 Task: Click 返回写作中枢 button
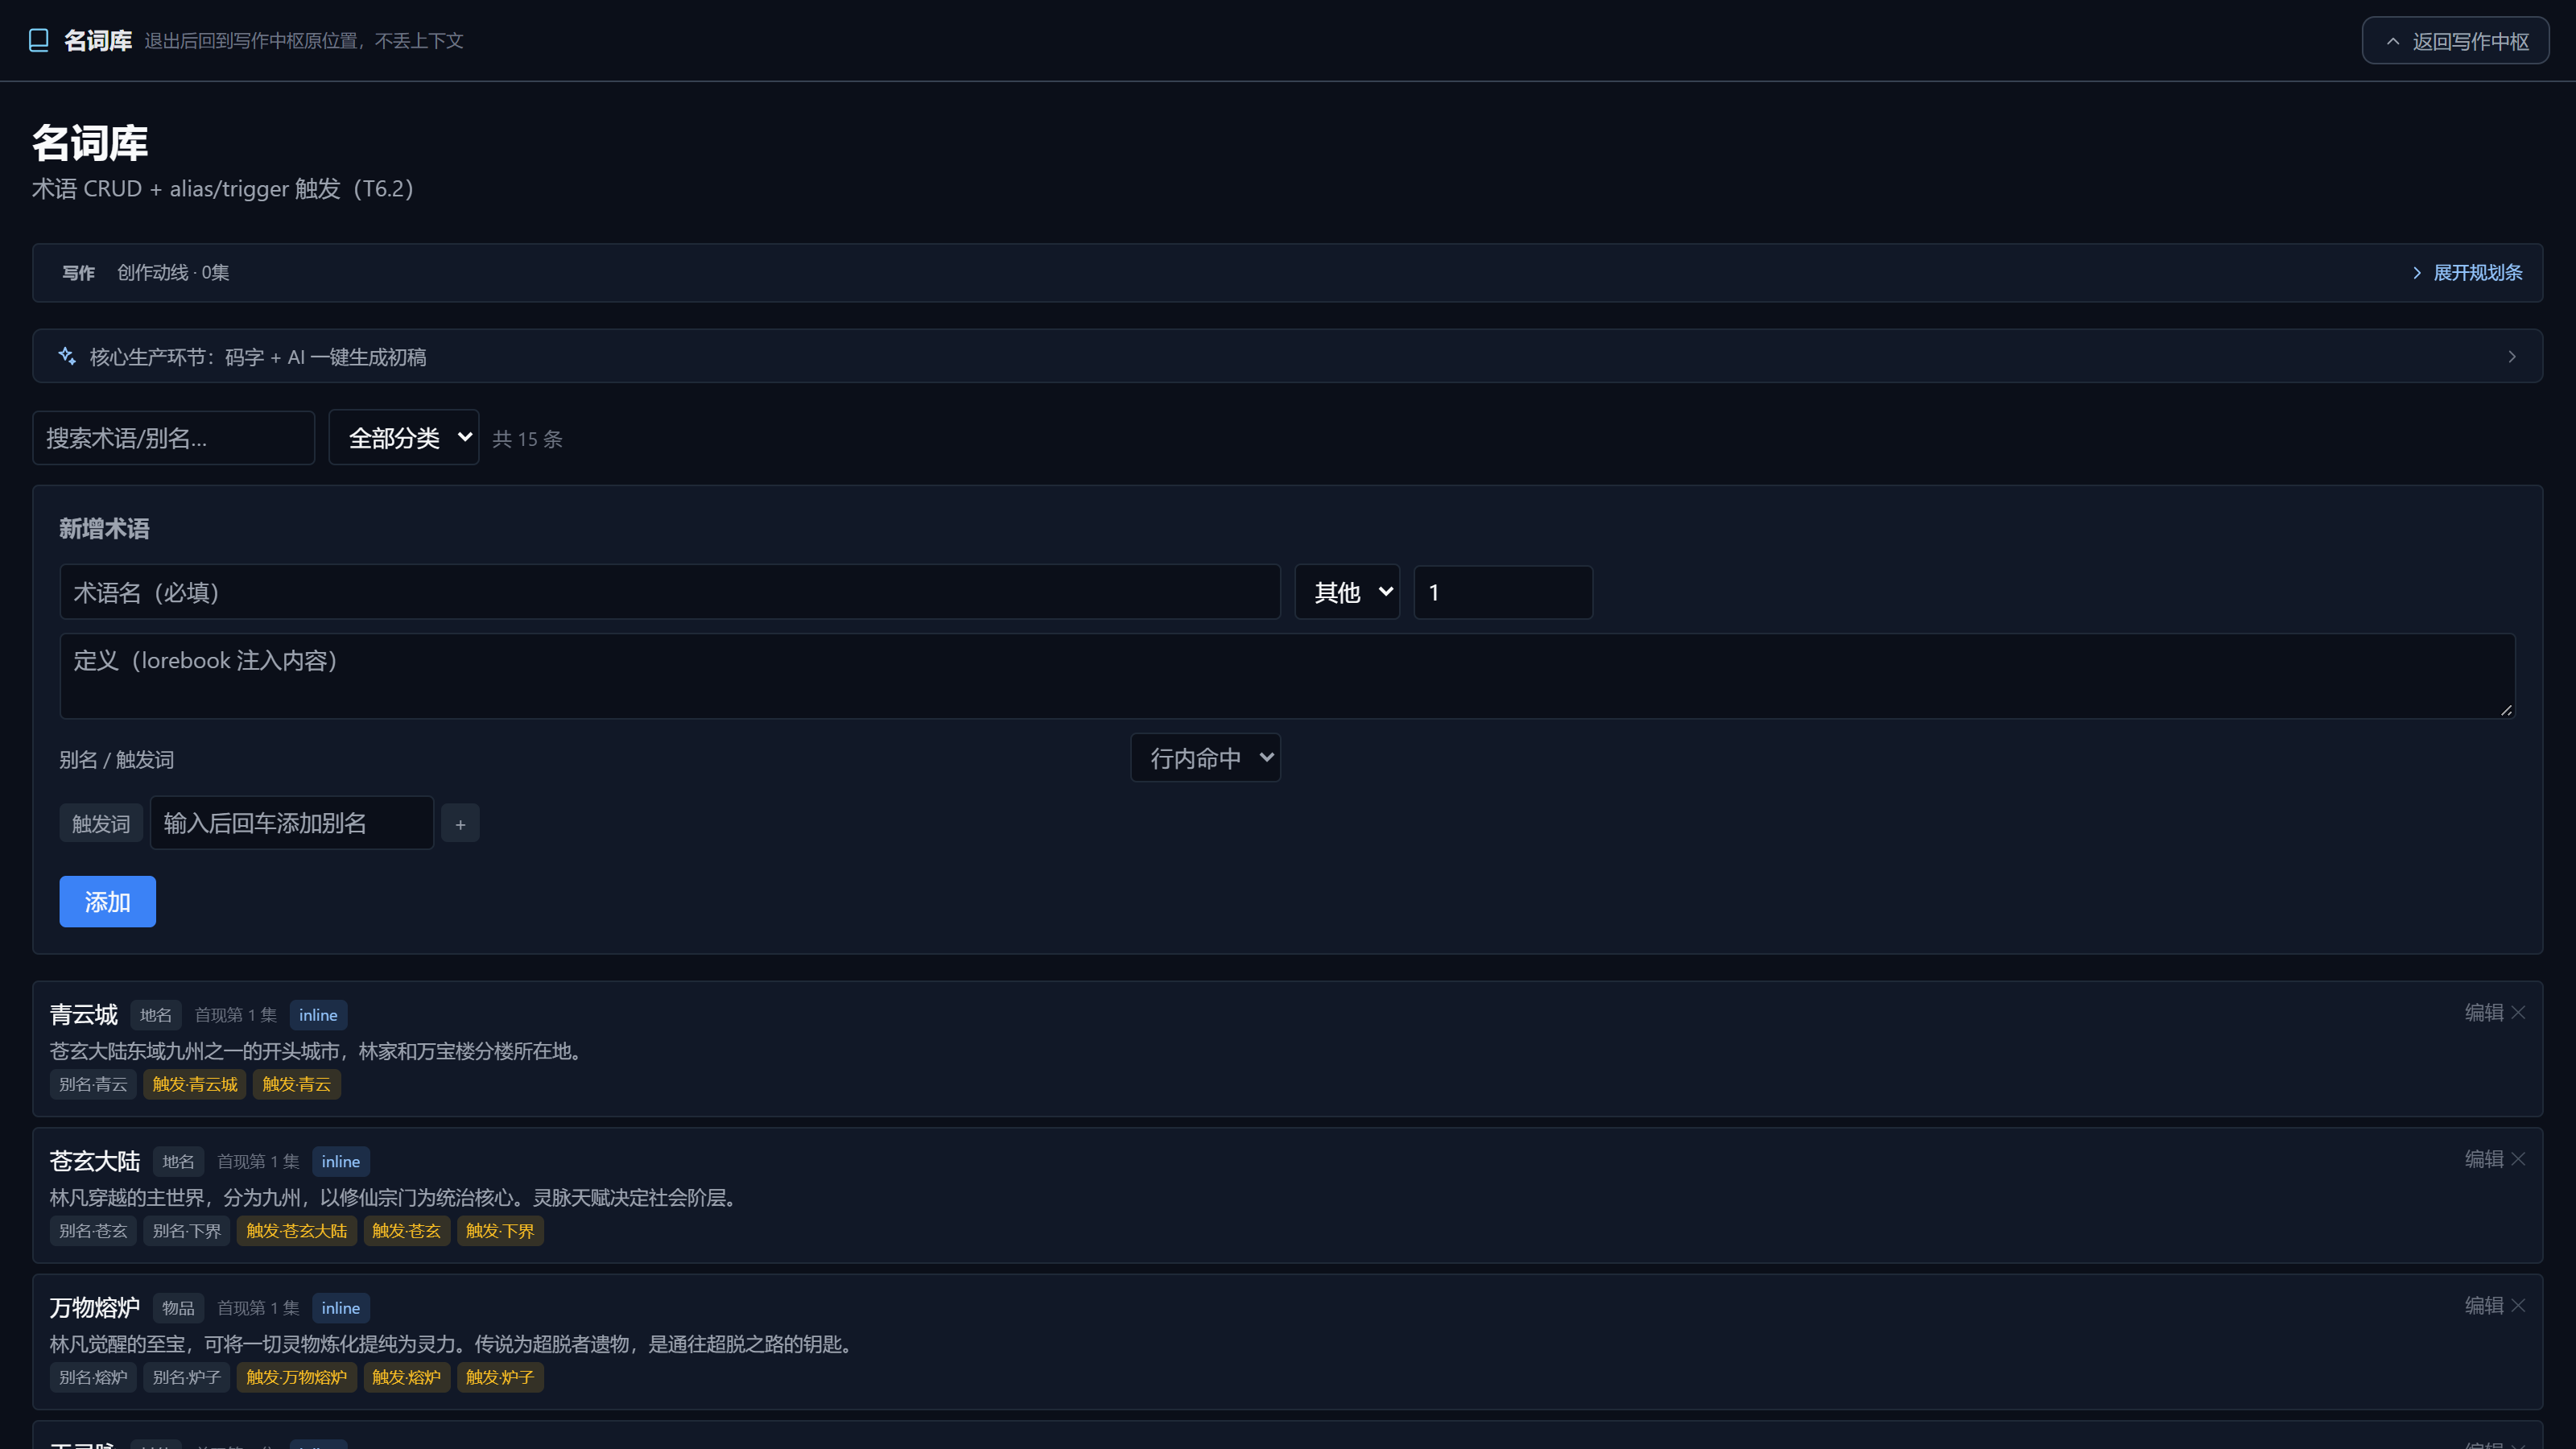2455,41
